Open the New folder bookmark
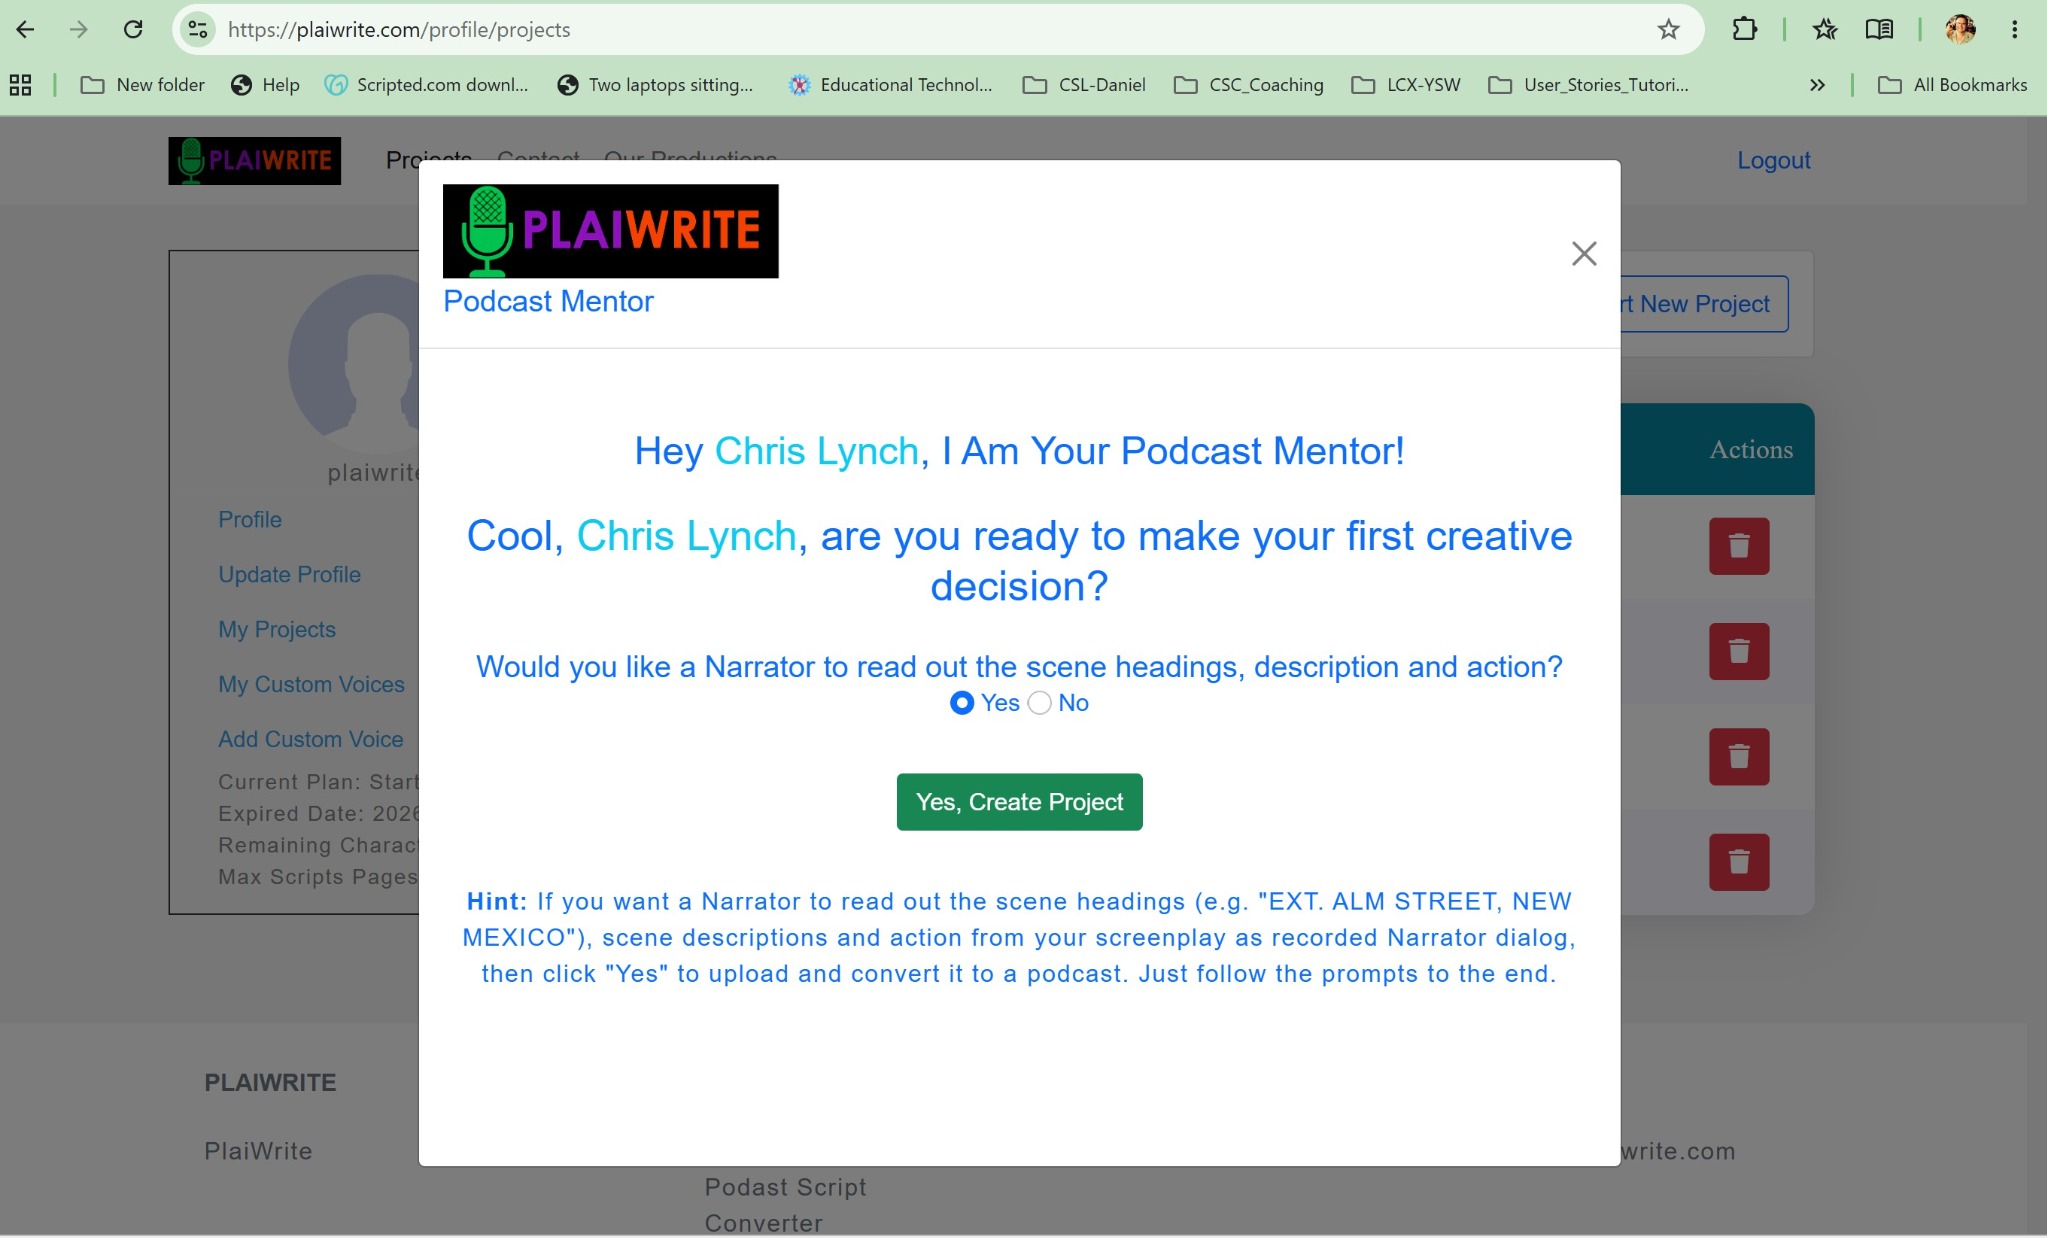Viewport: 2047px width, 1238px height. pos(142,85)
